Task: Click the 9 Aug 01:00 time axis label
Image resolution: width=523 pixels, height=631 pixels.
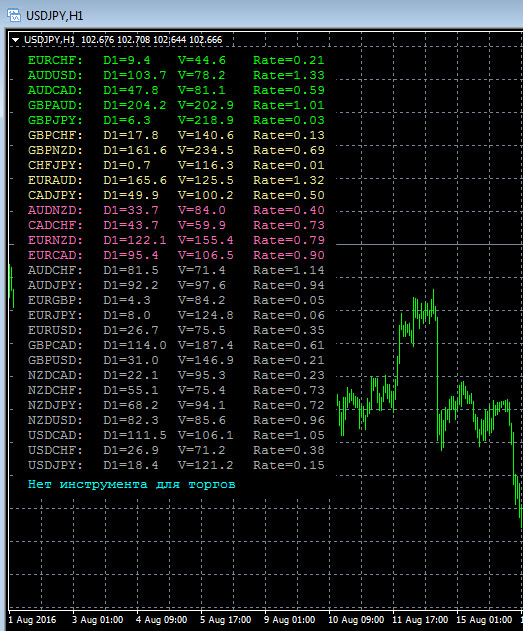Action: pos(290,620)
